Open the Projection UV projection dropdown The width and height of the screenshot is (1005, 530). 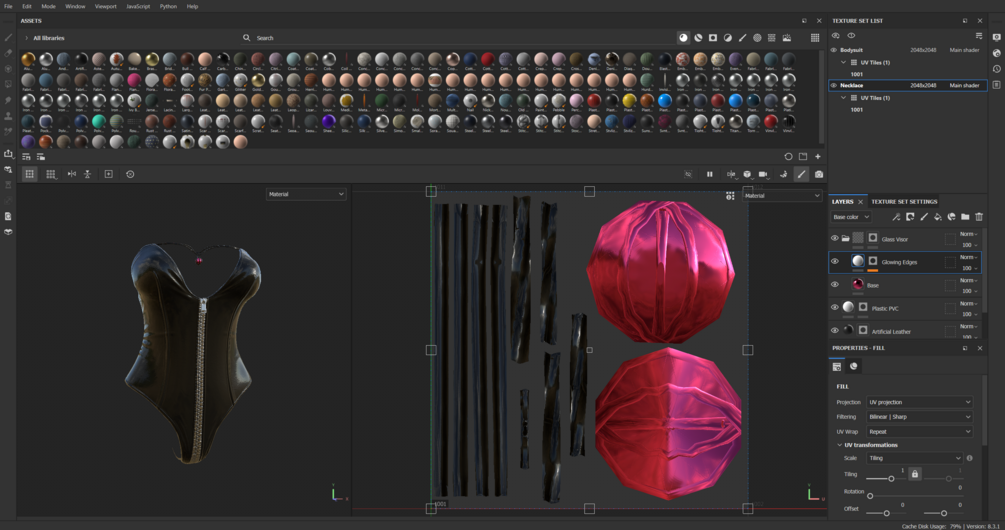click(x=920, y=402)
